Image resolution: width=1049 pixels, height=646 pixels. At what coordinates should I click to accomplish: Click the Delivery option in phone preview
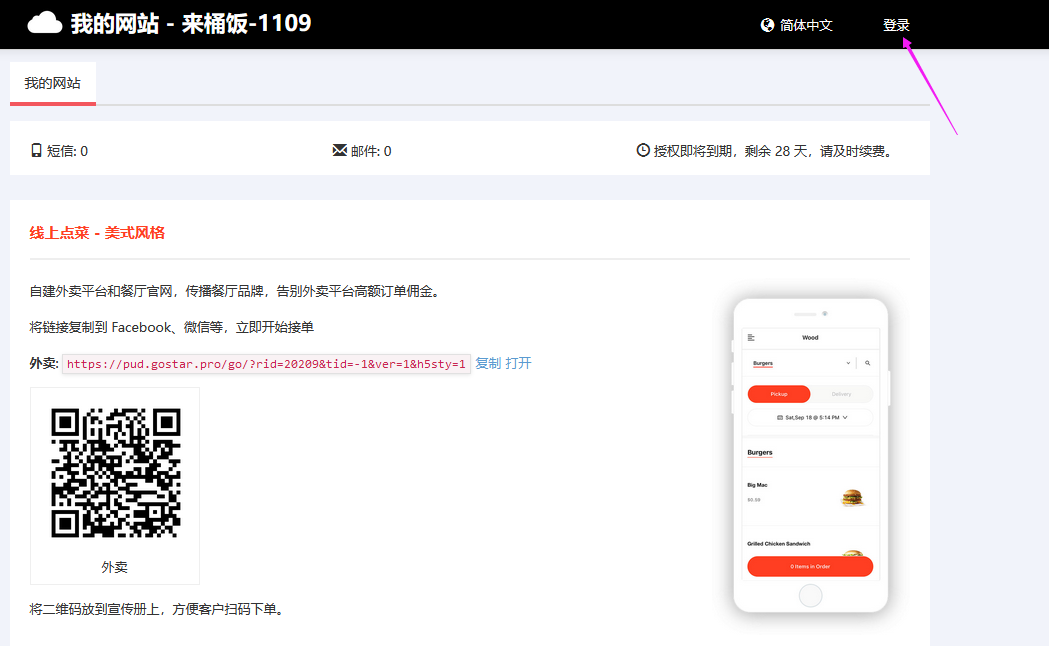[842, 394]
